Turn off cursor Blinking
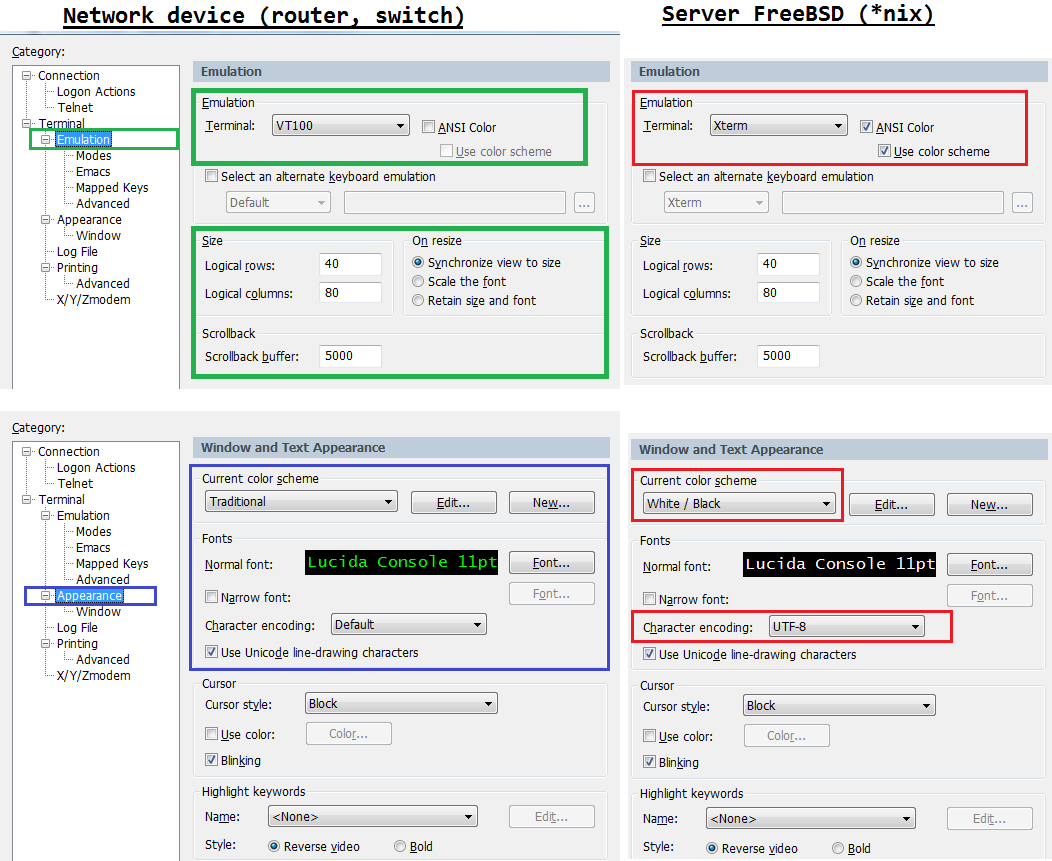This screenshot has height=861, width=1052. point(210,762)
